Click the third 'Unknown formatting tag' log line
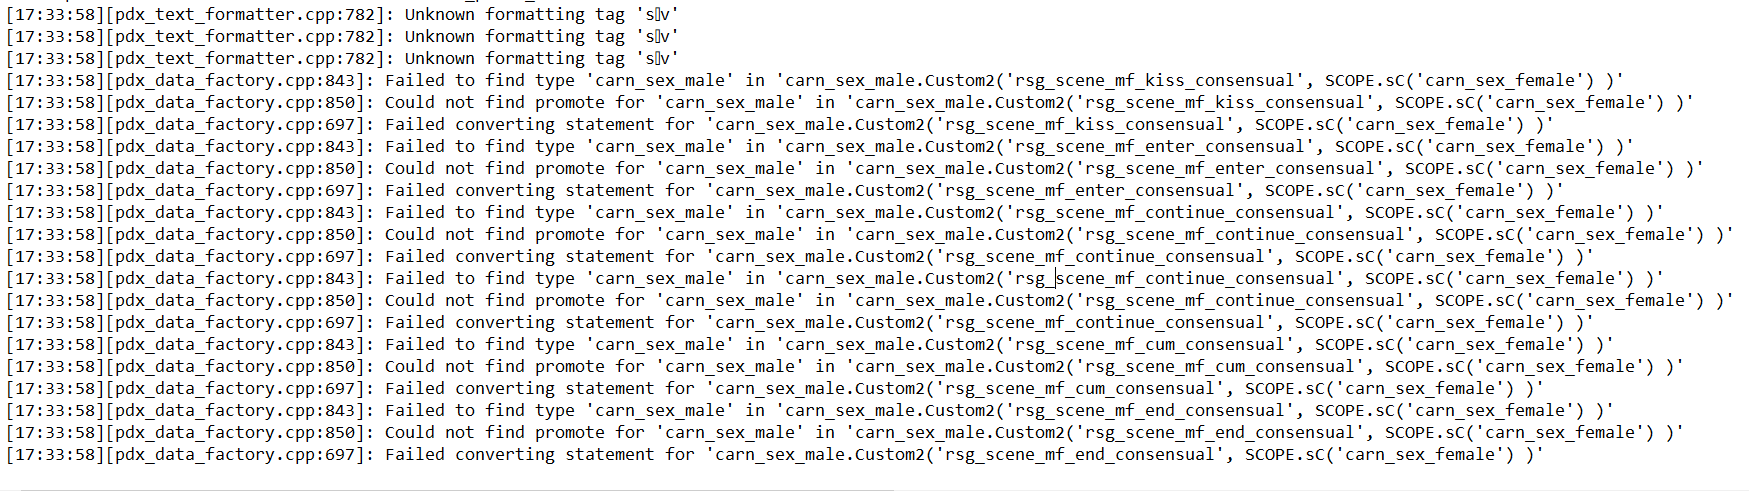Screen dimensions: 1749x491 (x=342, y=58)
